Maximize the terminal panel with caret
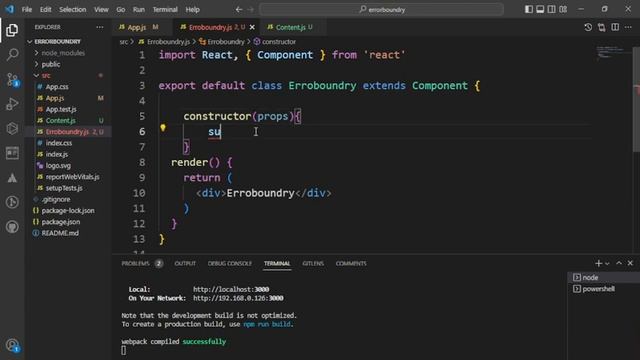This screenshot has height=360, width=640. 619,263
